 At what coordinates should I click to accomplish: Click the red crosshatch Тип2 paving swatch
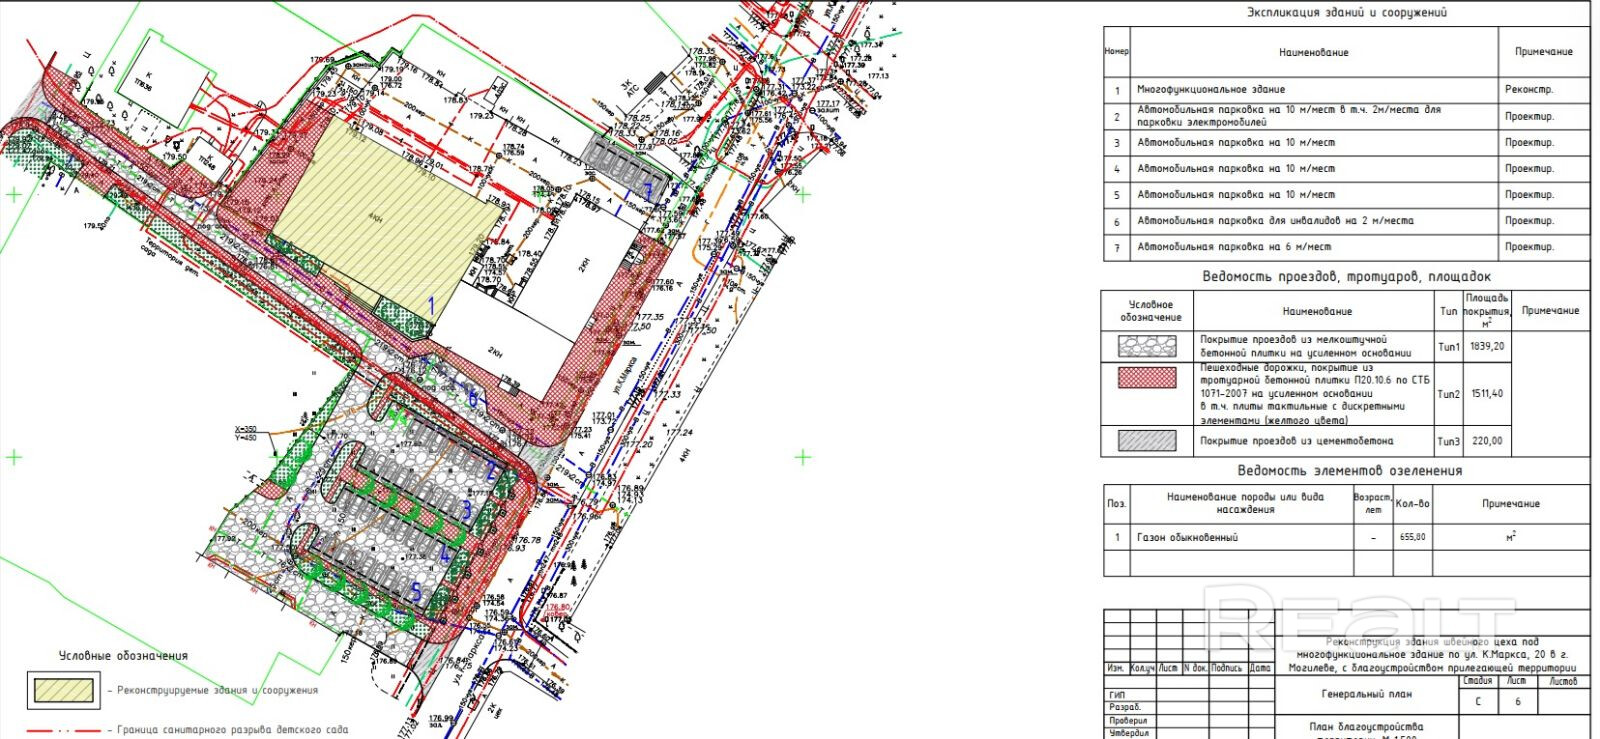[1146, 376]
